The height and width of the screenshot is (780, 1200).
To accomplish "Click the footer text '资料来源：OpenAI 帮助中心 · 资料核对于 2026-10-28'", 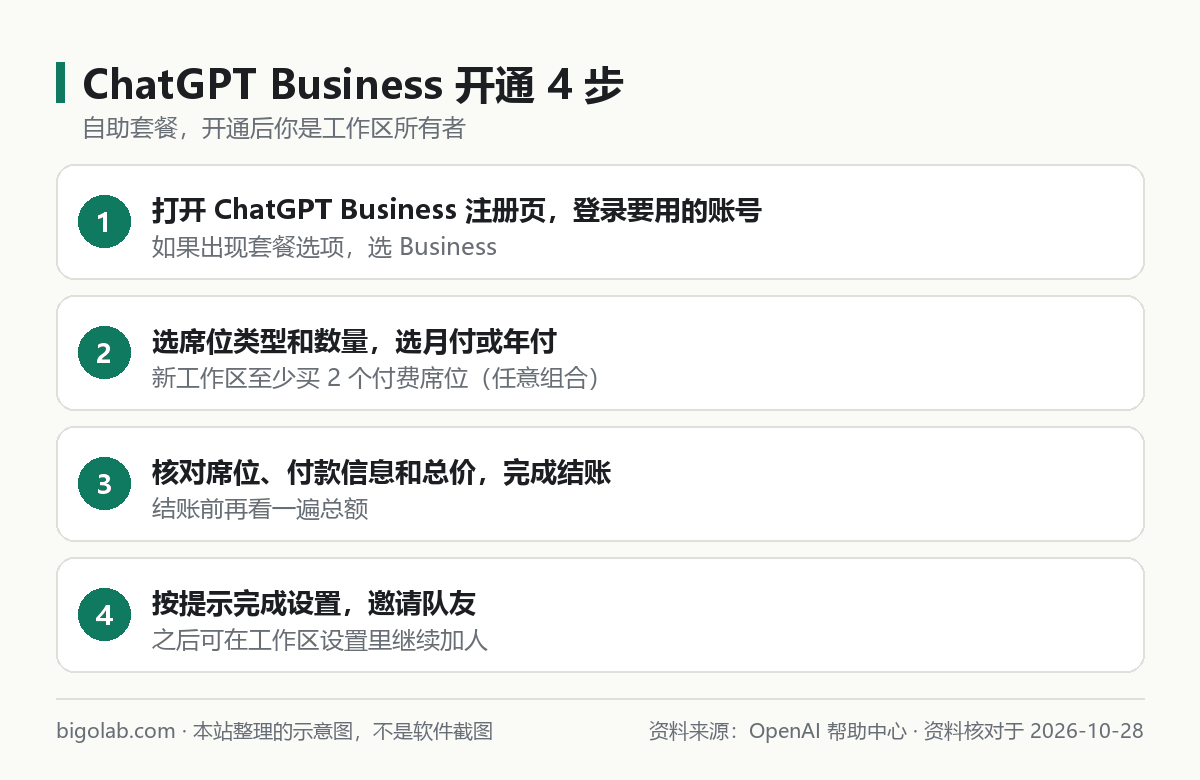I will 896,731.
